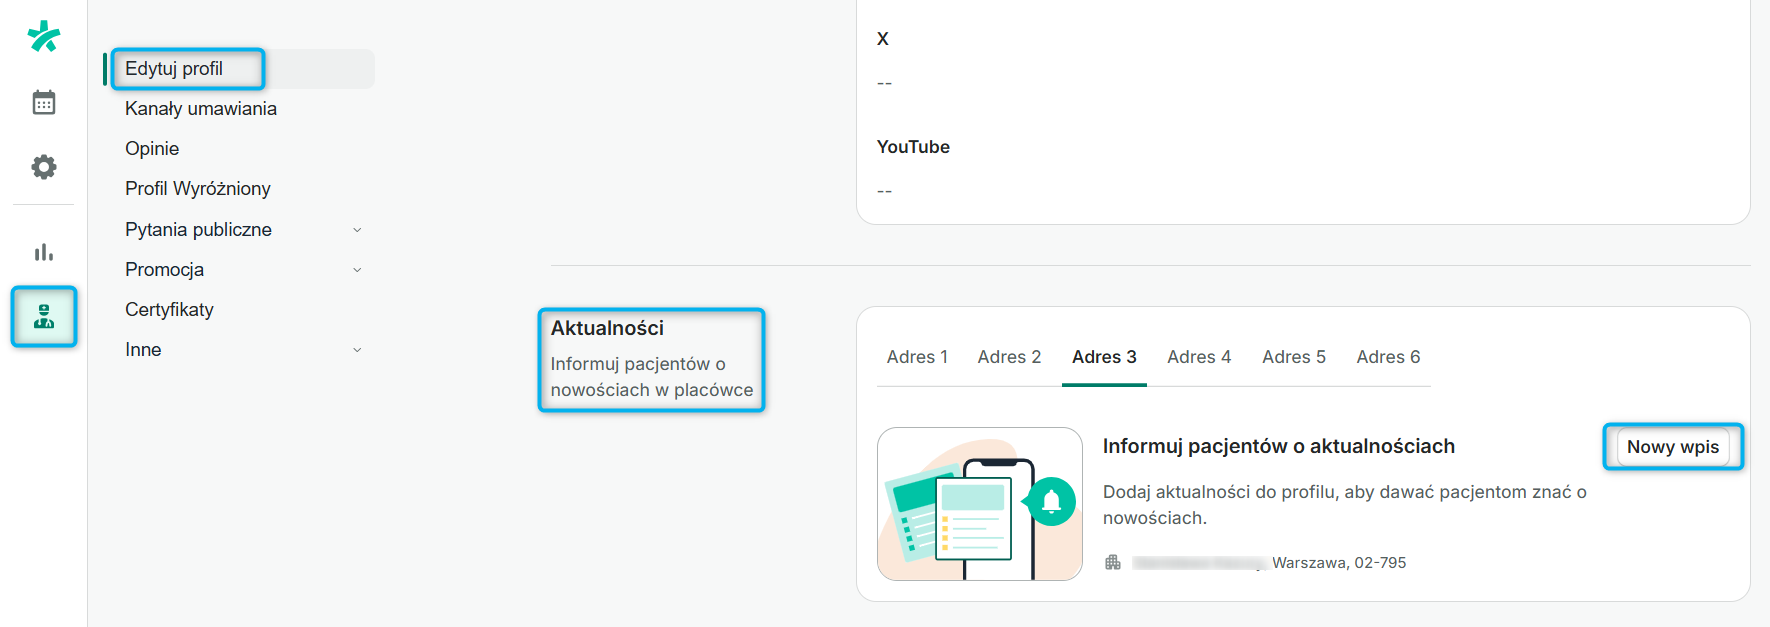Switch to the Adres 2 tab
Image resolution: width=1770 pixels, height=627 pixels.
pos(1009,357)
